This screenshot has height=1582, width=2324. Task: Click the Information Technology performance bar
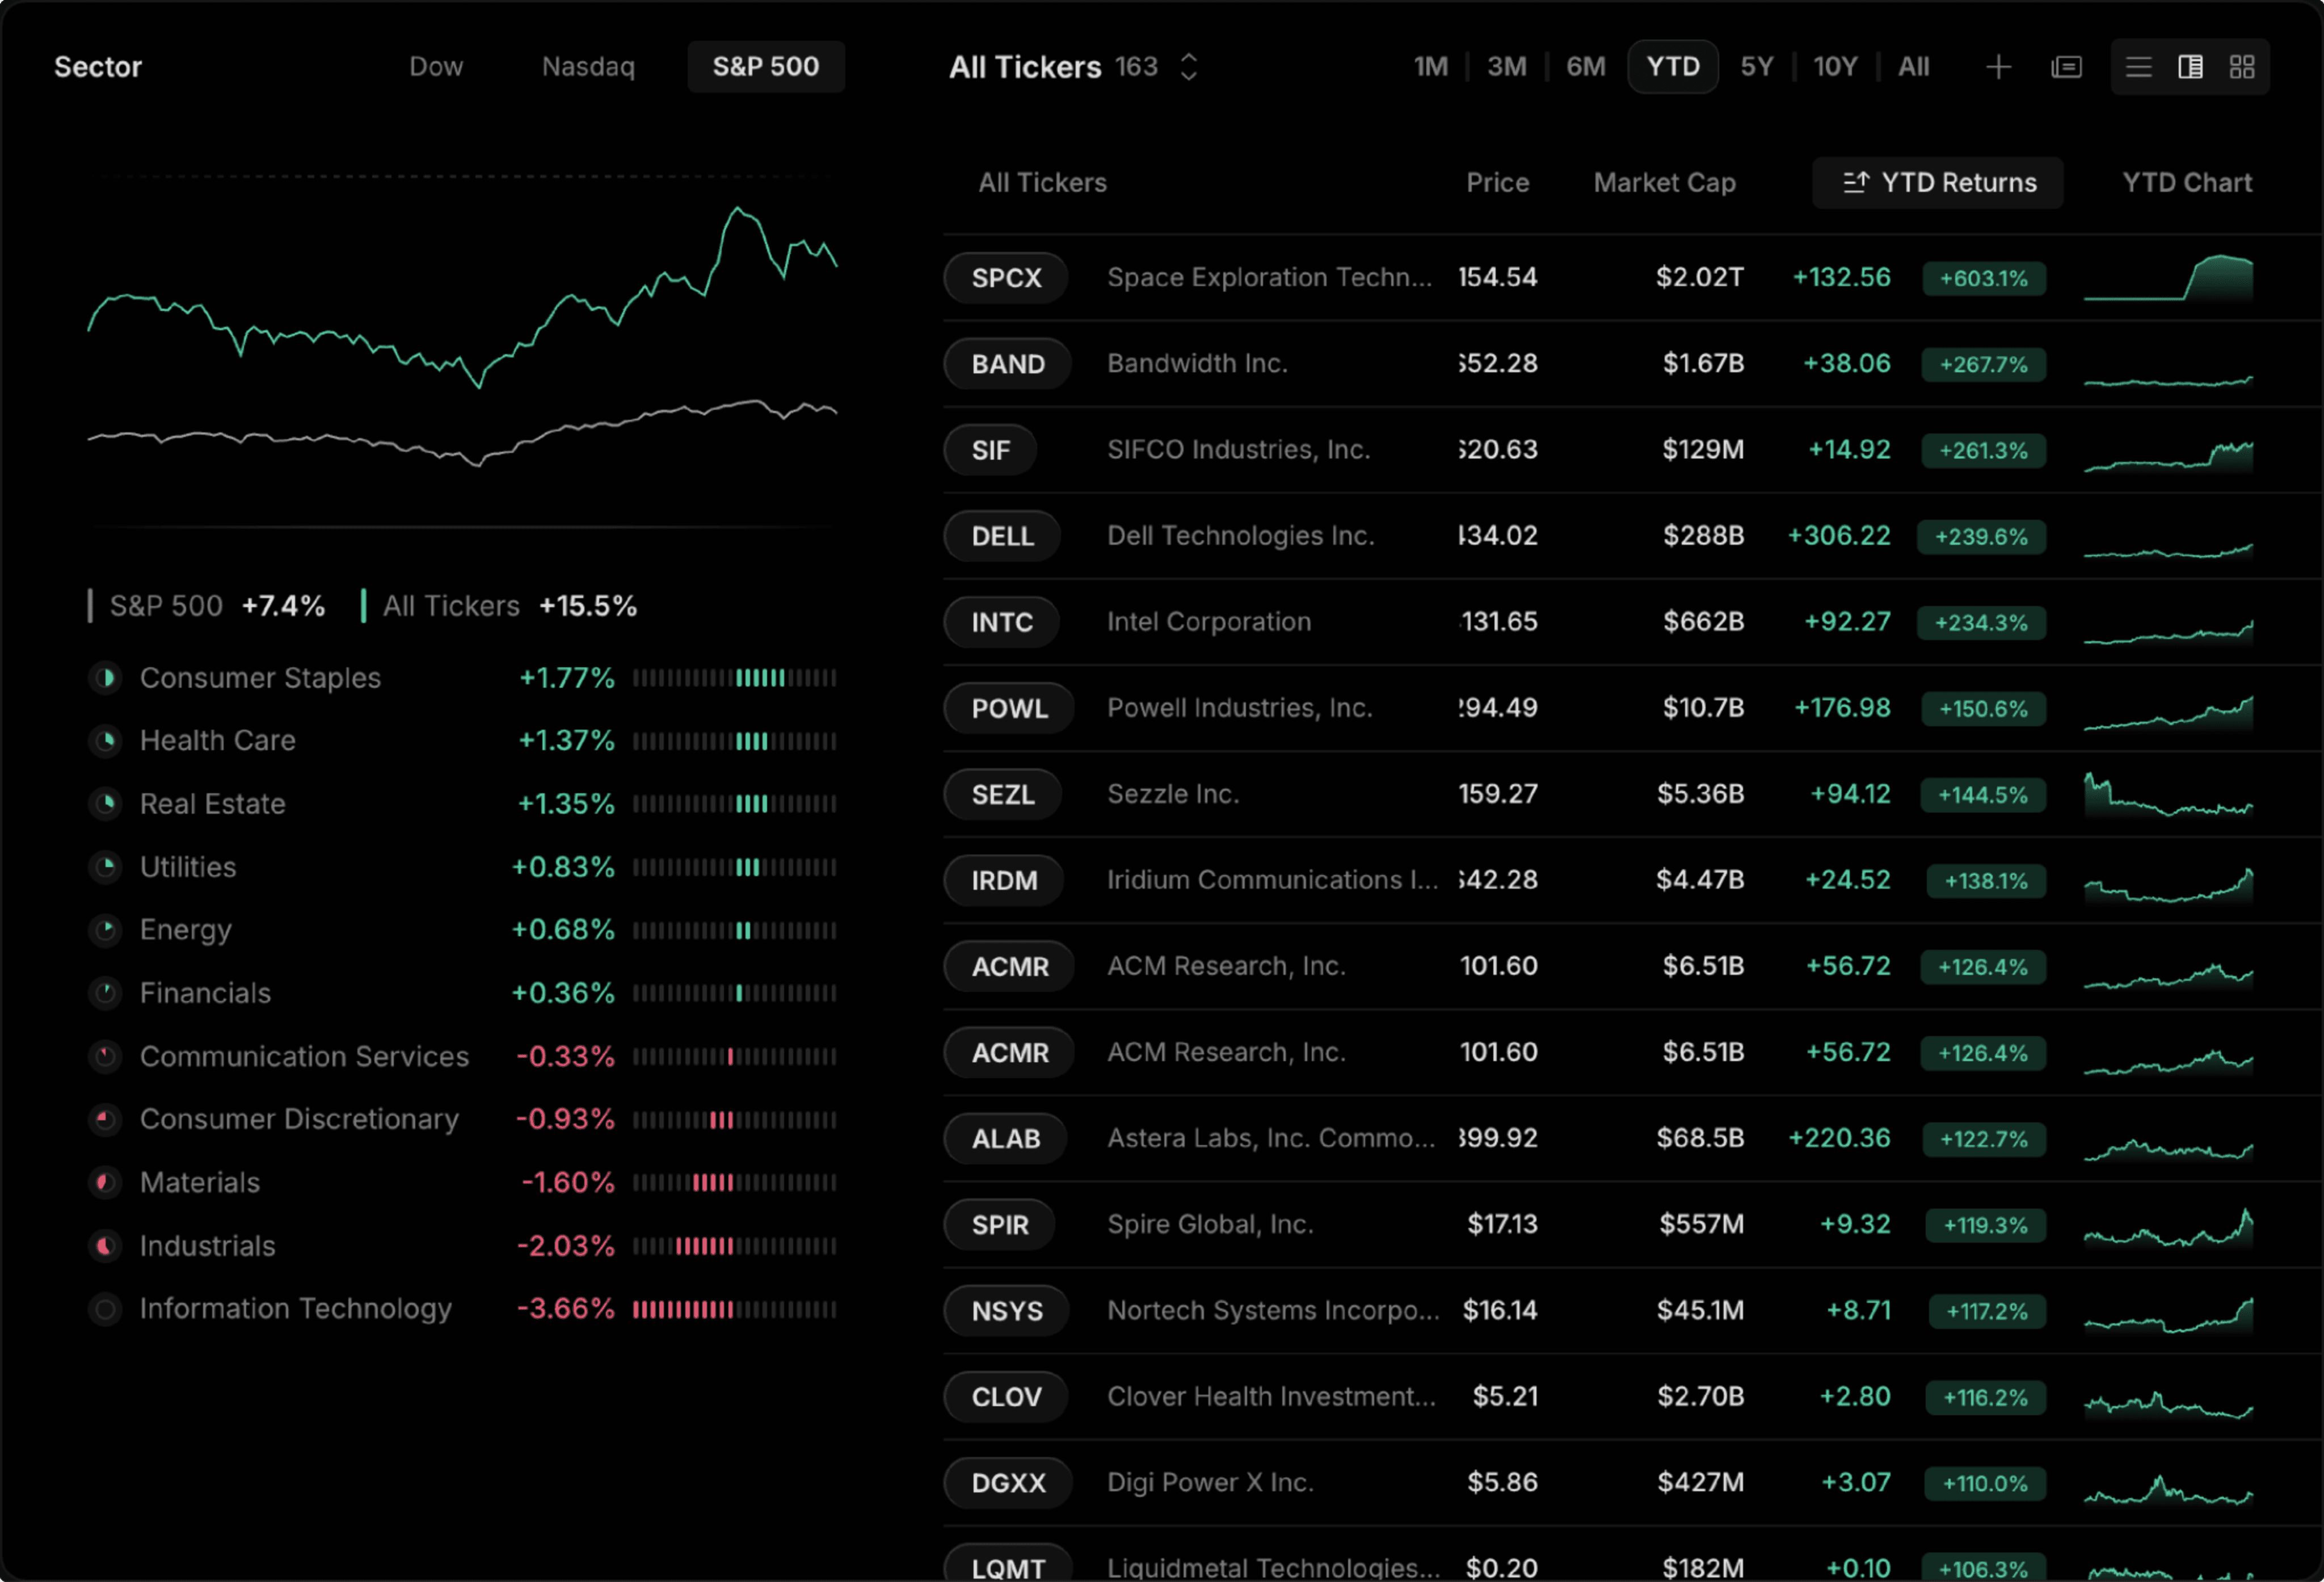pos(735,1309)
